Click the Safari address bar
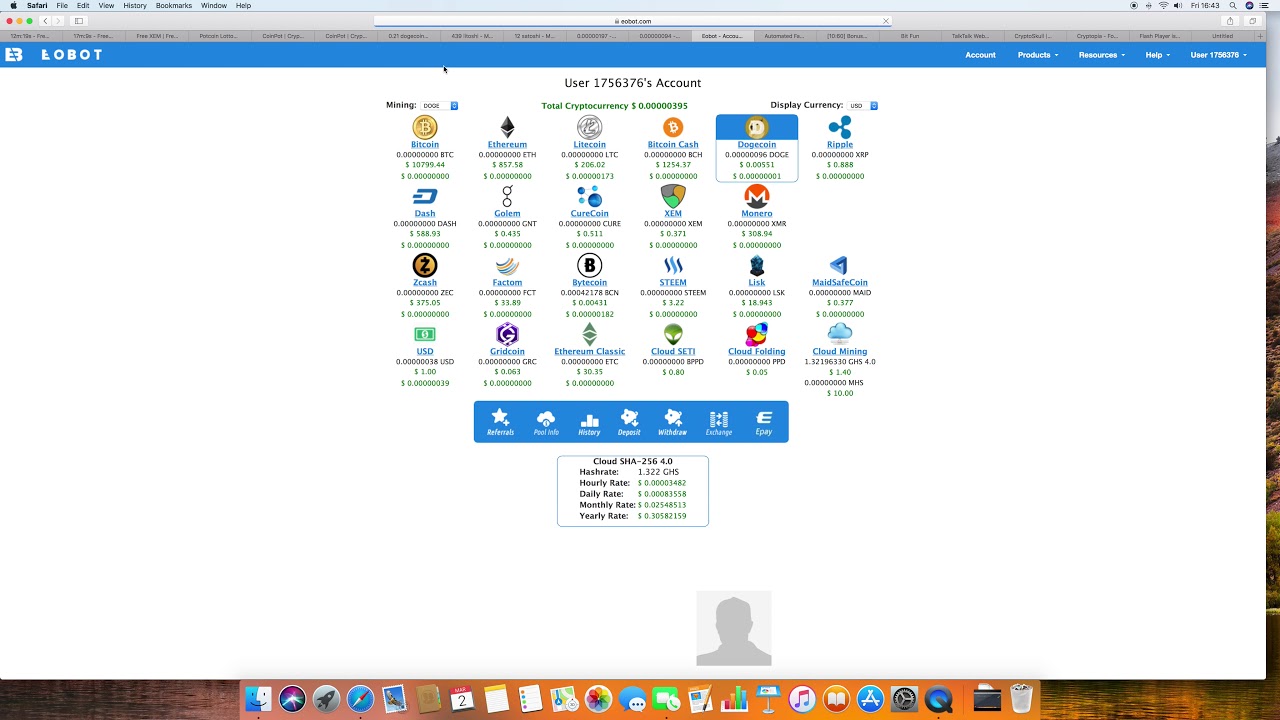The width and height of the screenshot is (1280, 720). (635, 21)
